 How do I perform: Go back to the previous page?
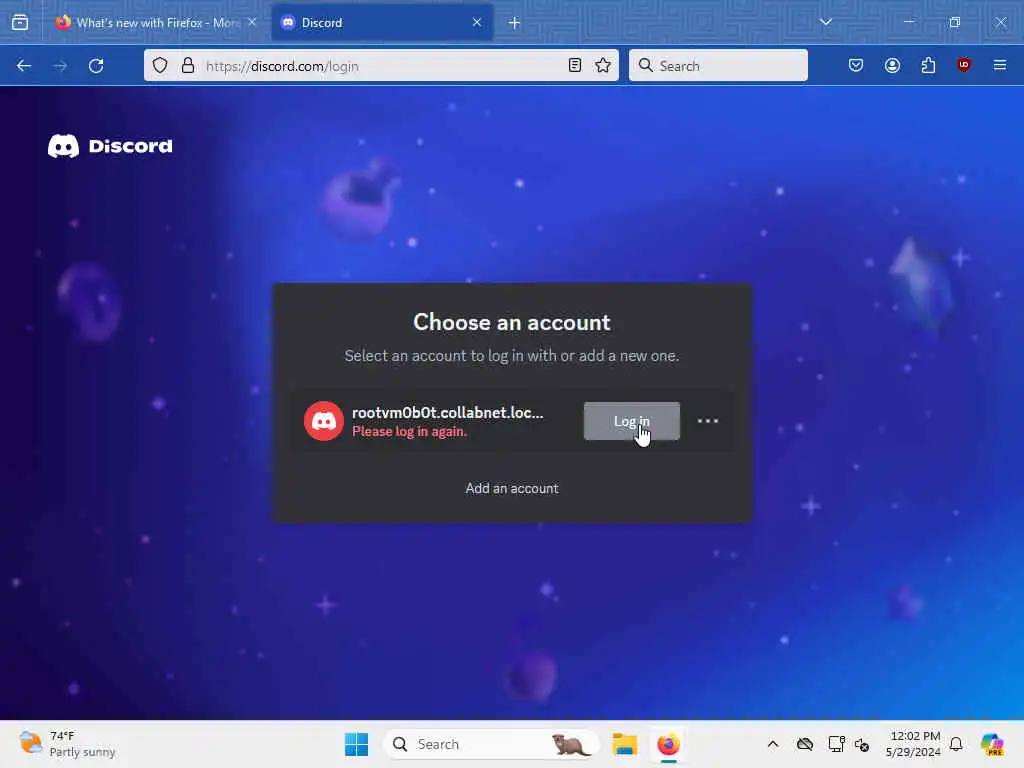[24, 65]
